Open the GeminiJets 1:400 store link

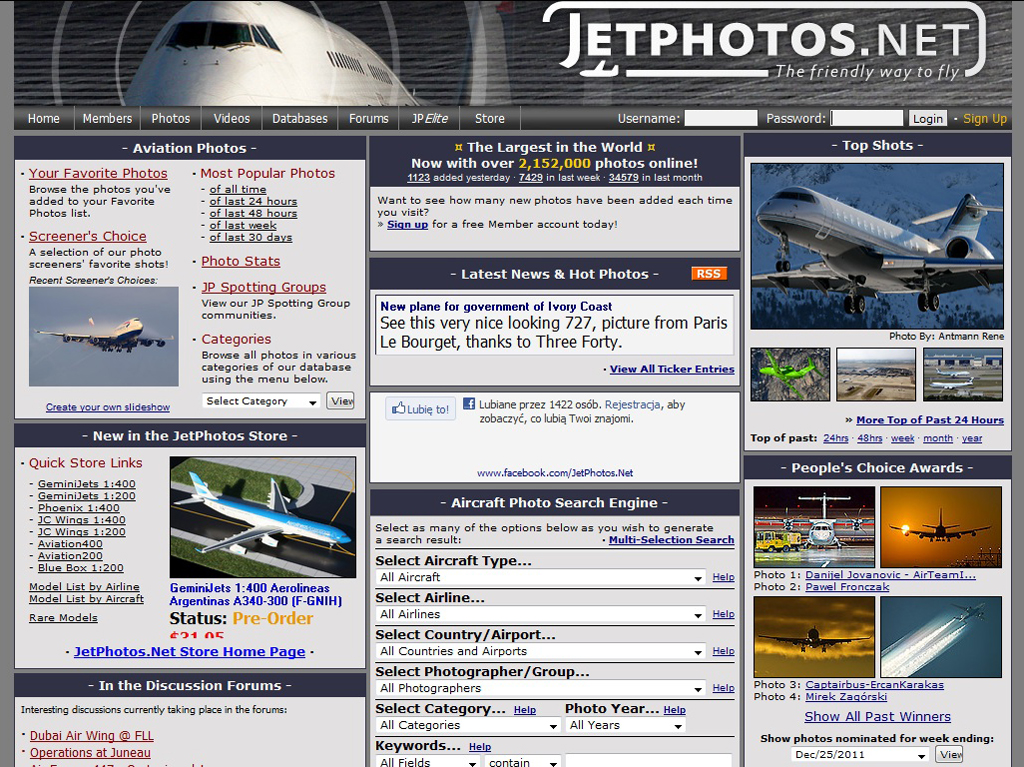tap(87, 484)
